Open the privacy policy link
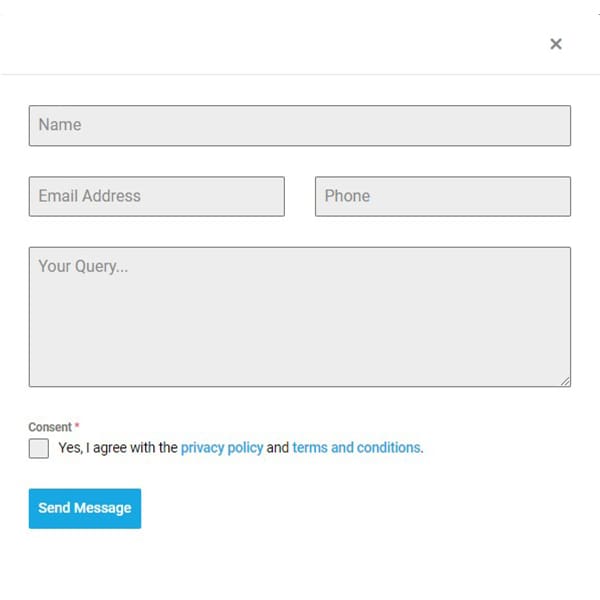Screen dimensions: 600x600 pyautogui.click(x=222, y=448)
